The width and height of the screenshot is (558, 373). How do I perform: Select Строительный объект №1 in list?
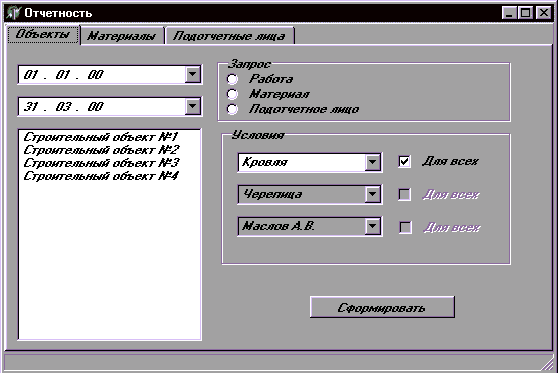click(x=101, y=137)
